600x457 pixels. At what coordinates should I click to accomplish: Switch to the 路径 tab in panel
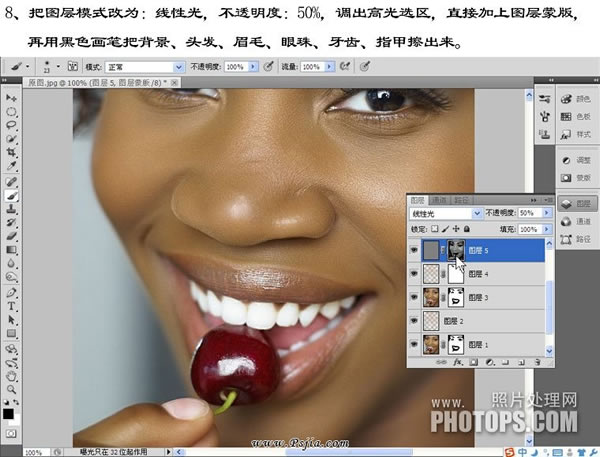[461, 200]
